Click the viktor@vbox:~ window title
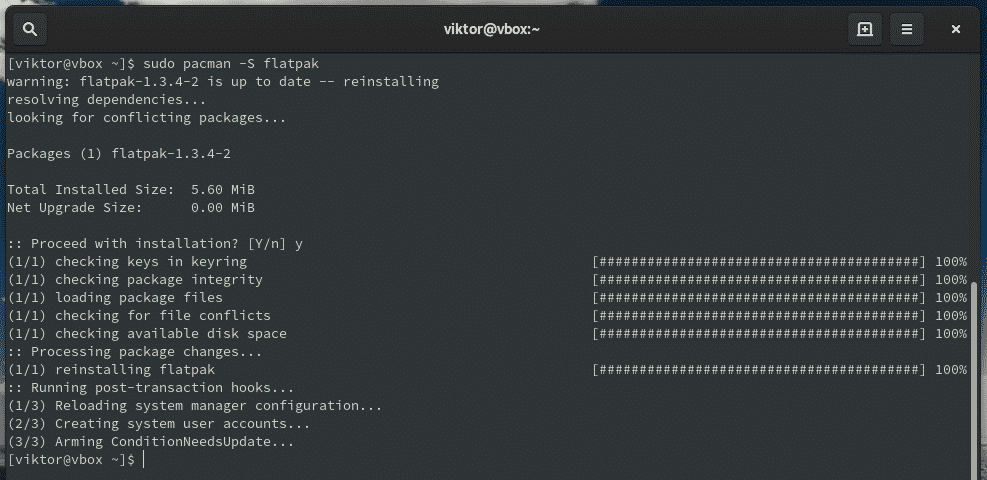This screenshot has height=480, width=987. coord(492,29)
